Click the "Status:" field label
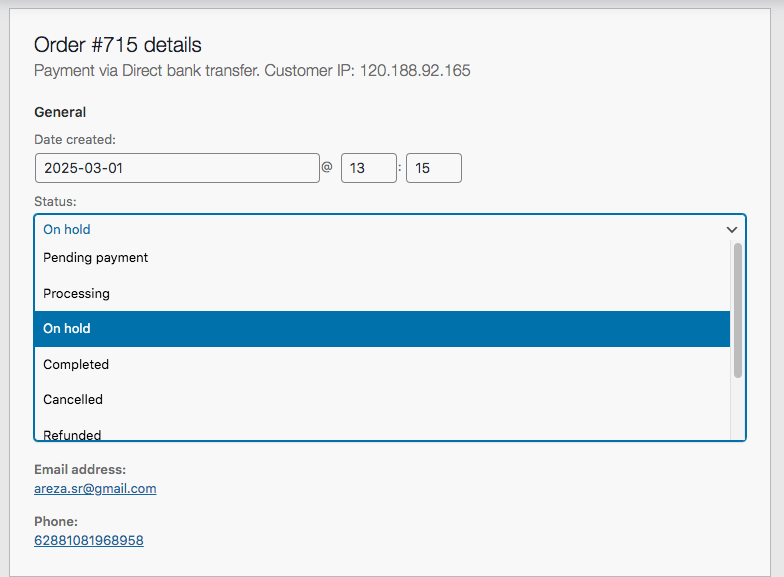This screenshot has height=577, width=784. (x=55, y=202)
